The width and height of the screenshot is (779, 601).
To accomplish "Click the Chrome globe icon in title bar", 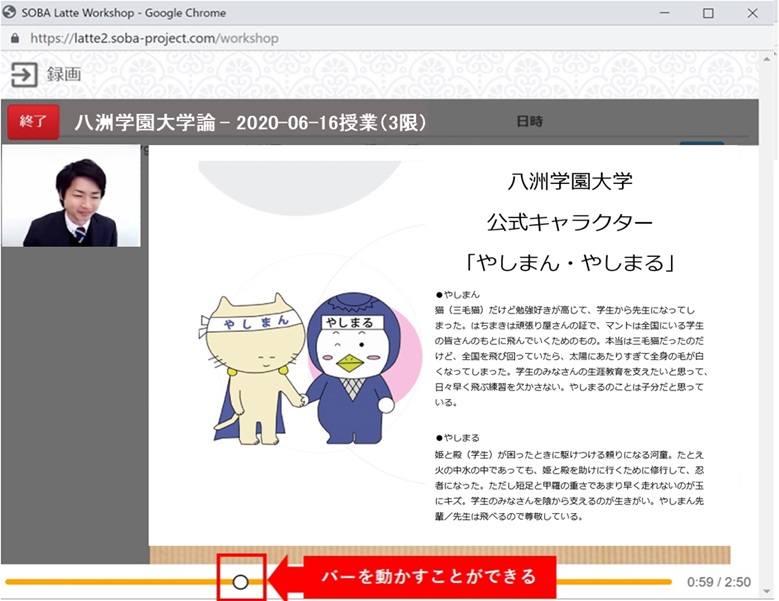I will click(9, 12).
